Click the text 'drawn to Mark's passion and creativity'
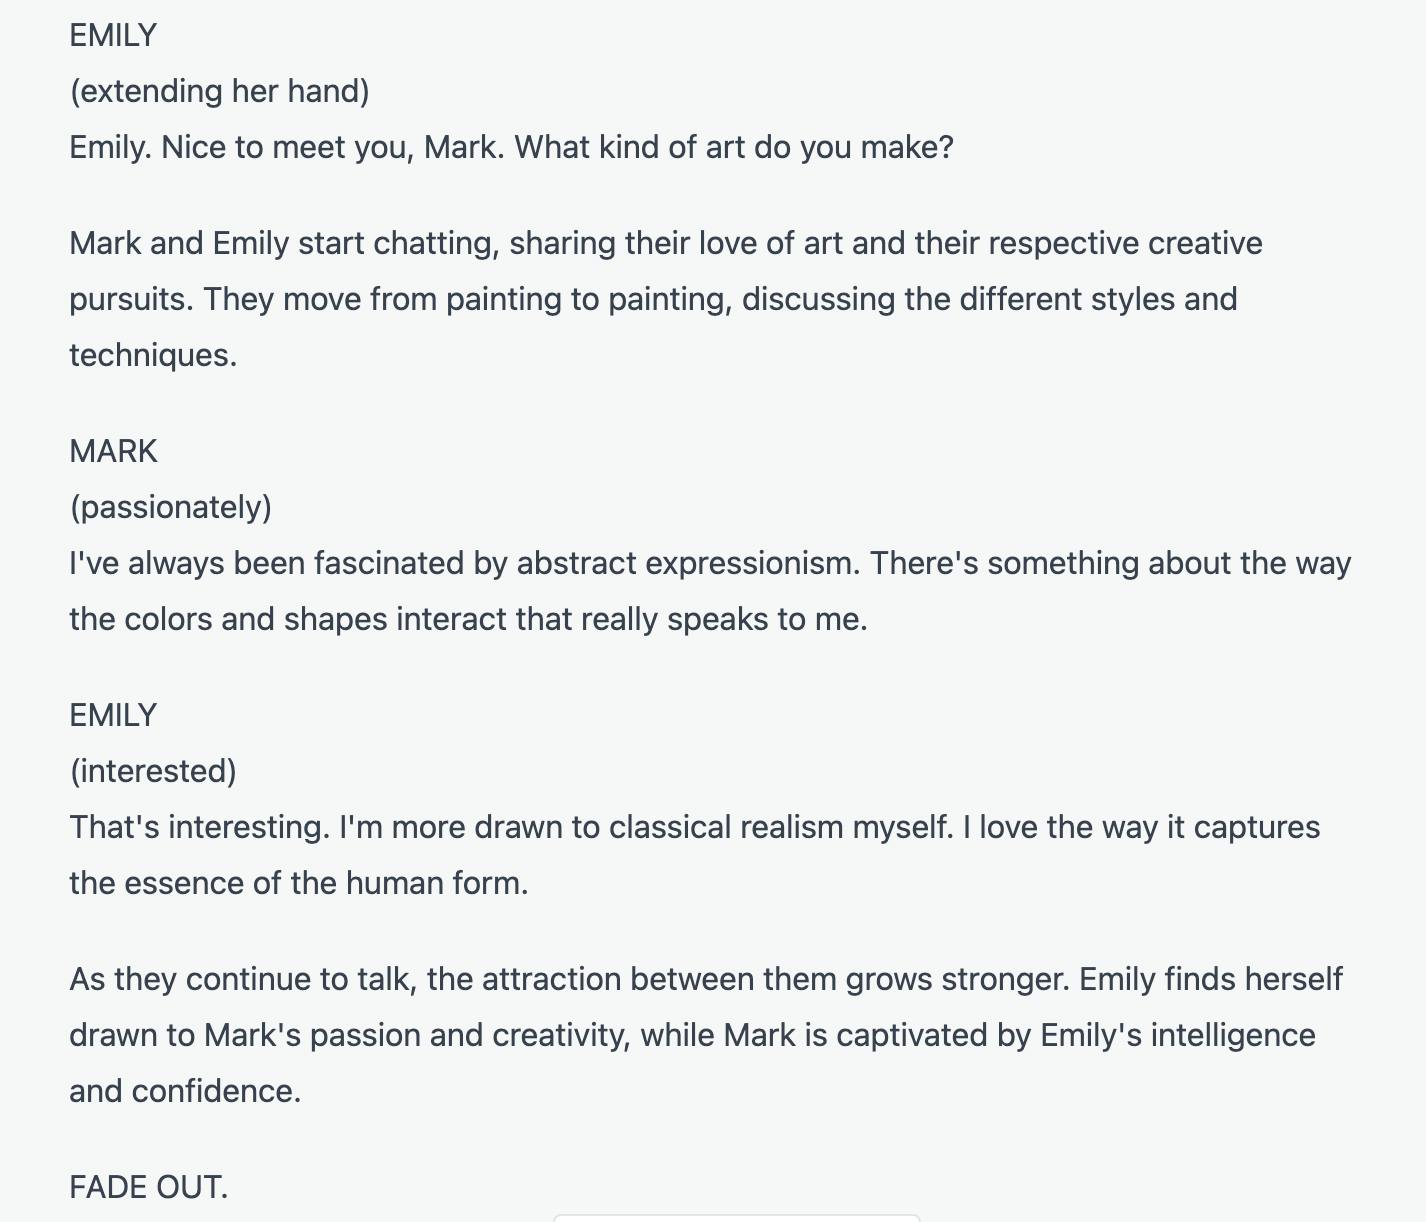 coord(349,1035)
